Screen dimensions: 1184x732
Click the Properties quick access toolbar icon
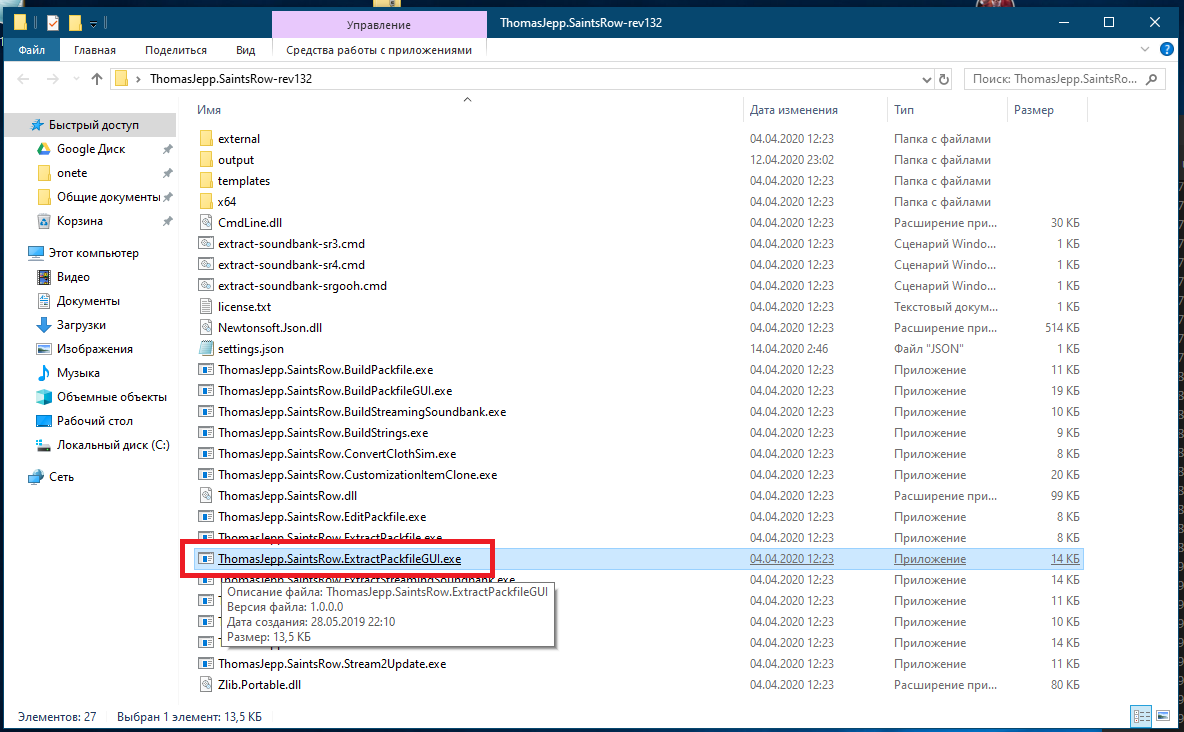(x=53, y=23)
